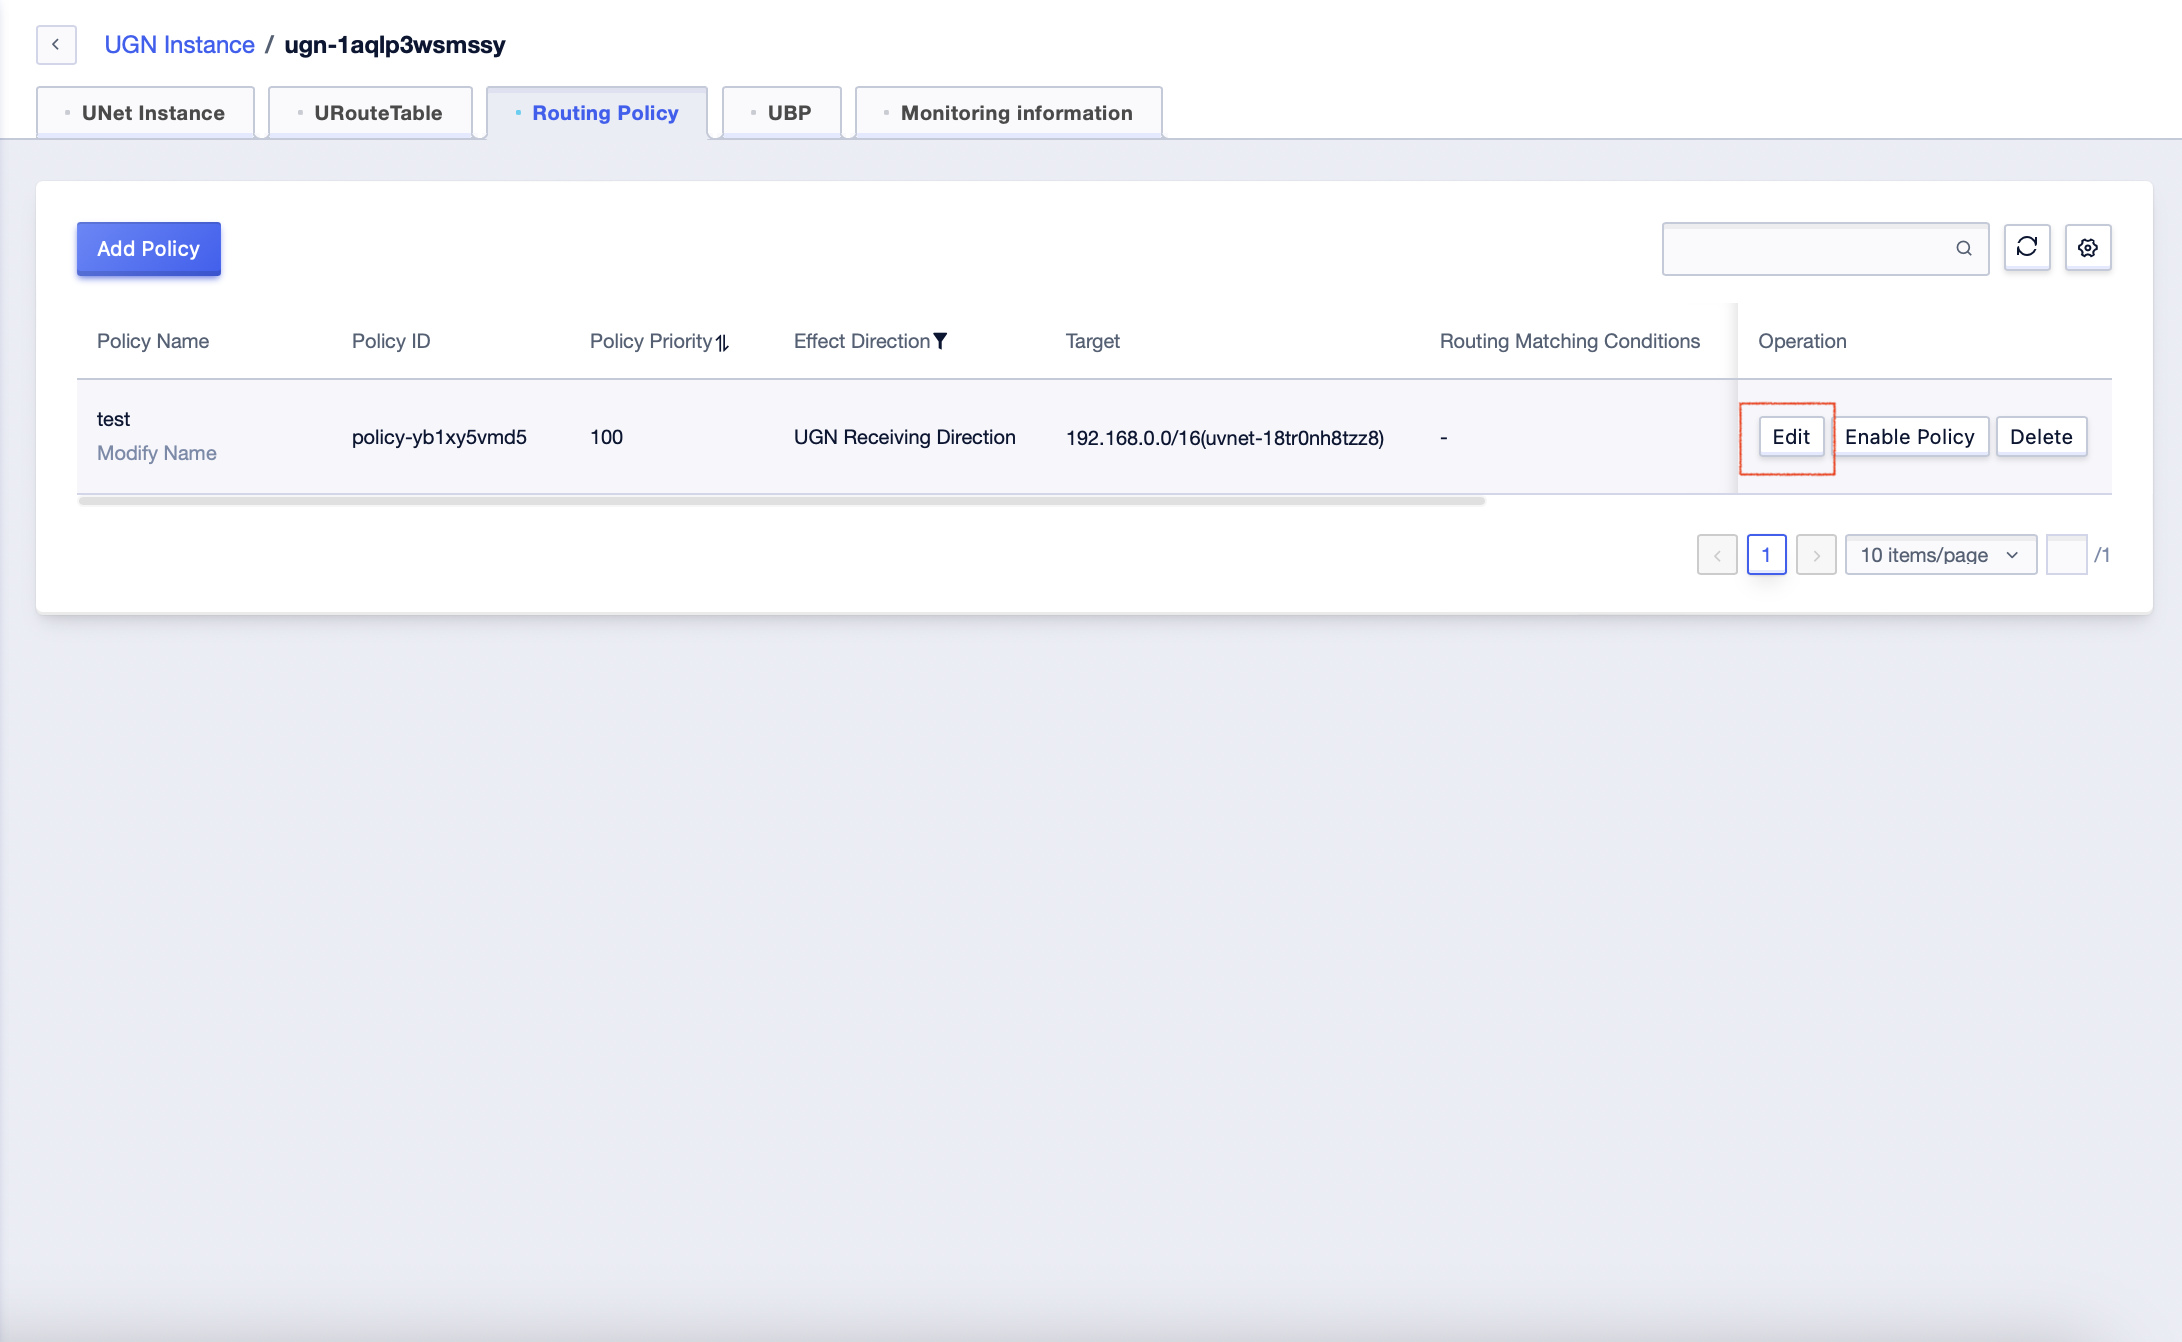2182x1342 pixels.
Task: Delete the test policy
Action: pyautogui.click(x=2041, y=437)
